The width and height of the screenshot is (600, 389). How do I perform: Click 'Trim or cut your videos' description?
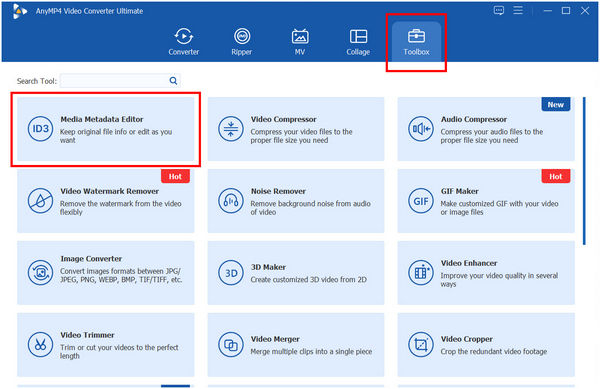coord(119,352)
